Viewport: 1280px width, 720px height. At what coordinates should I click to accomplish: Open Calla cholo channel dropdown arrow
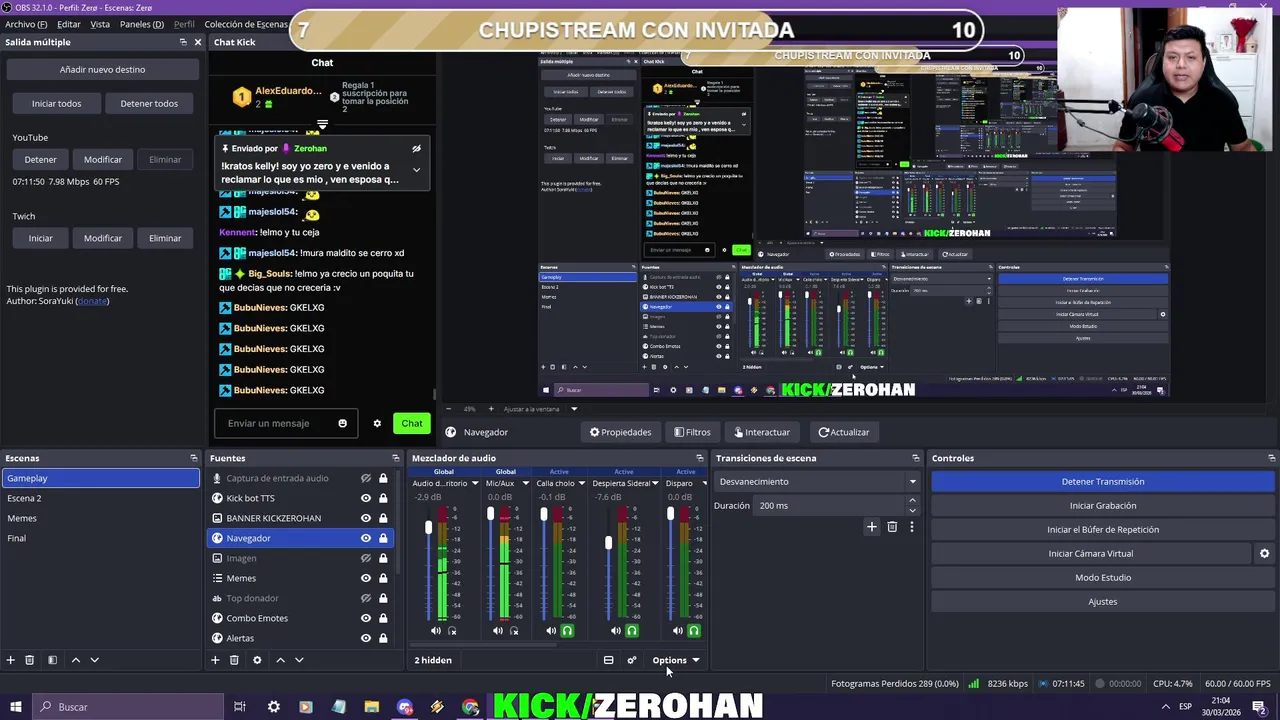click(x=581, y=484)
